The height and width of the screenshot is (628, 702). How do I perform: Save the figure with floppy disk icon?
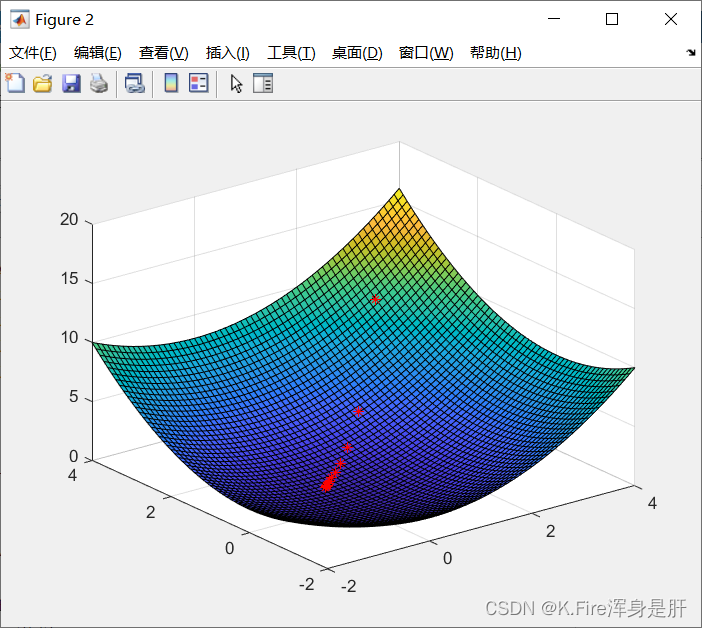(71, 84)
